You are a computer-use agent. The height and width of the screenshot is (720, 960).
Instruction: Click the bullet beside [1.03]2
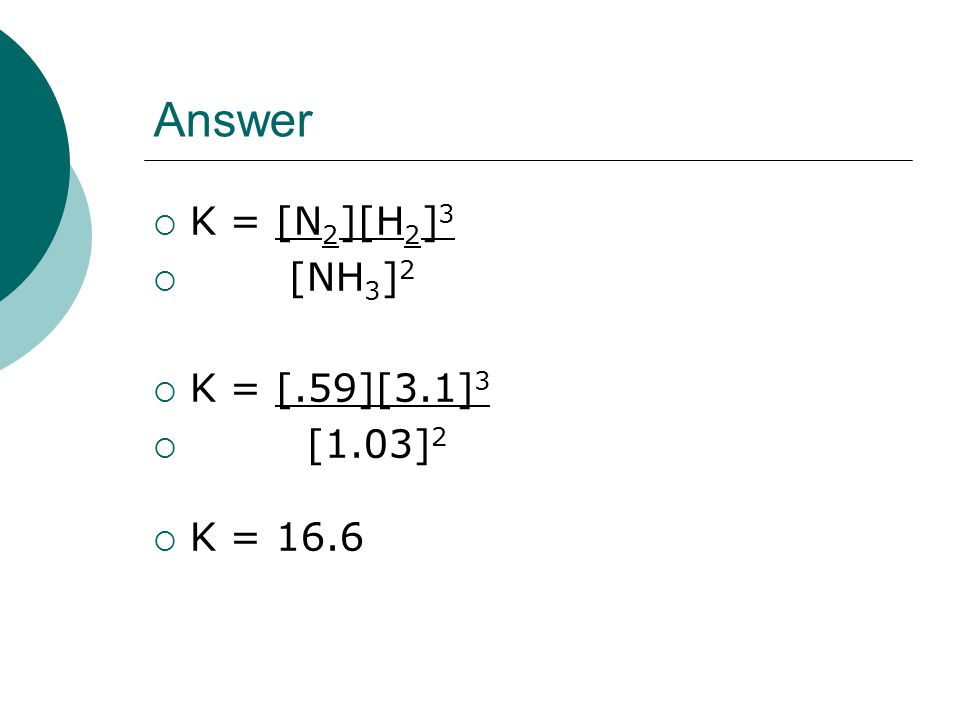(x=165, y=448)
